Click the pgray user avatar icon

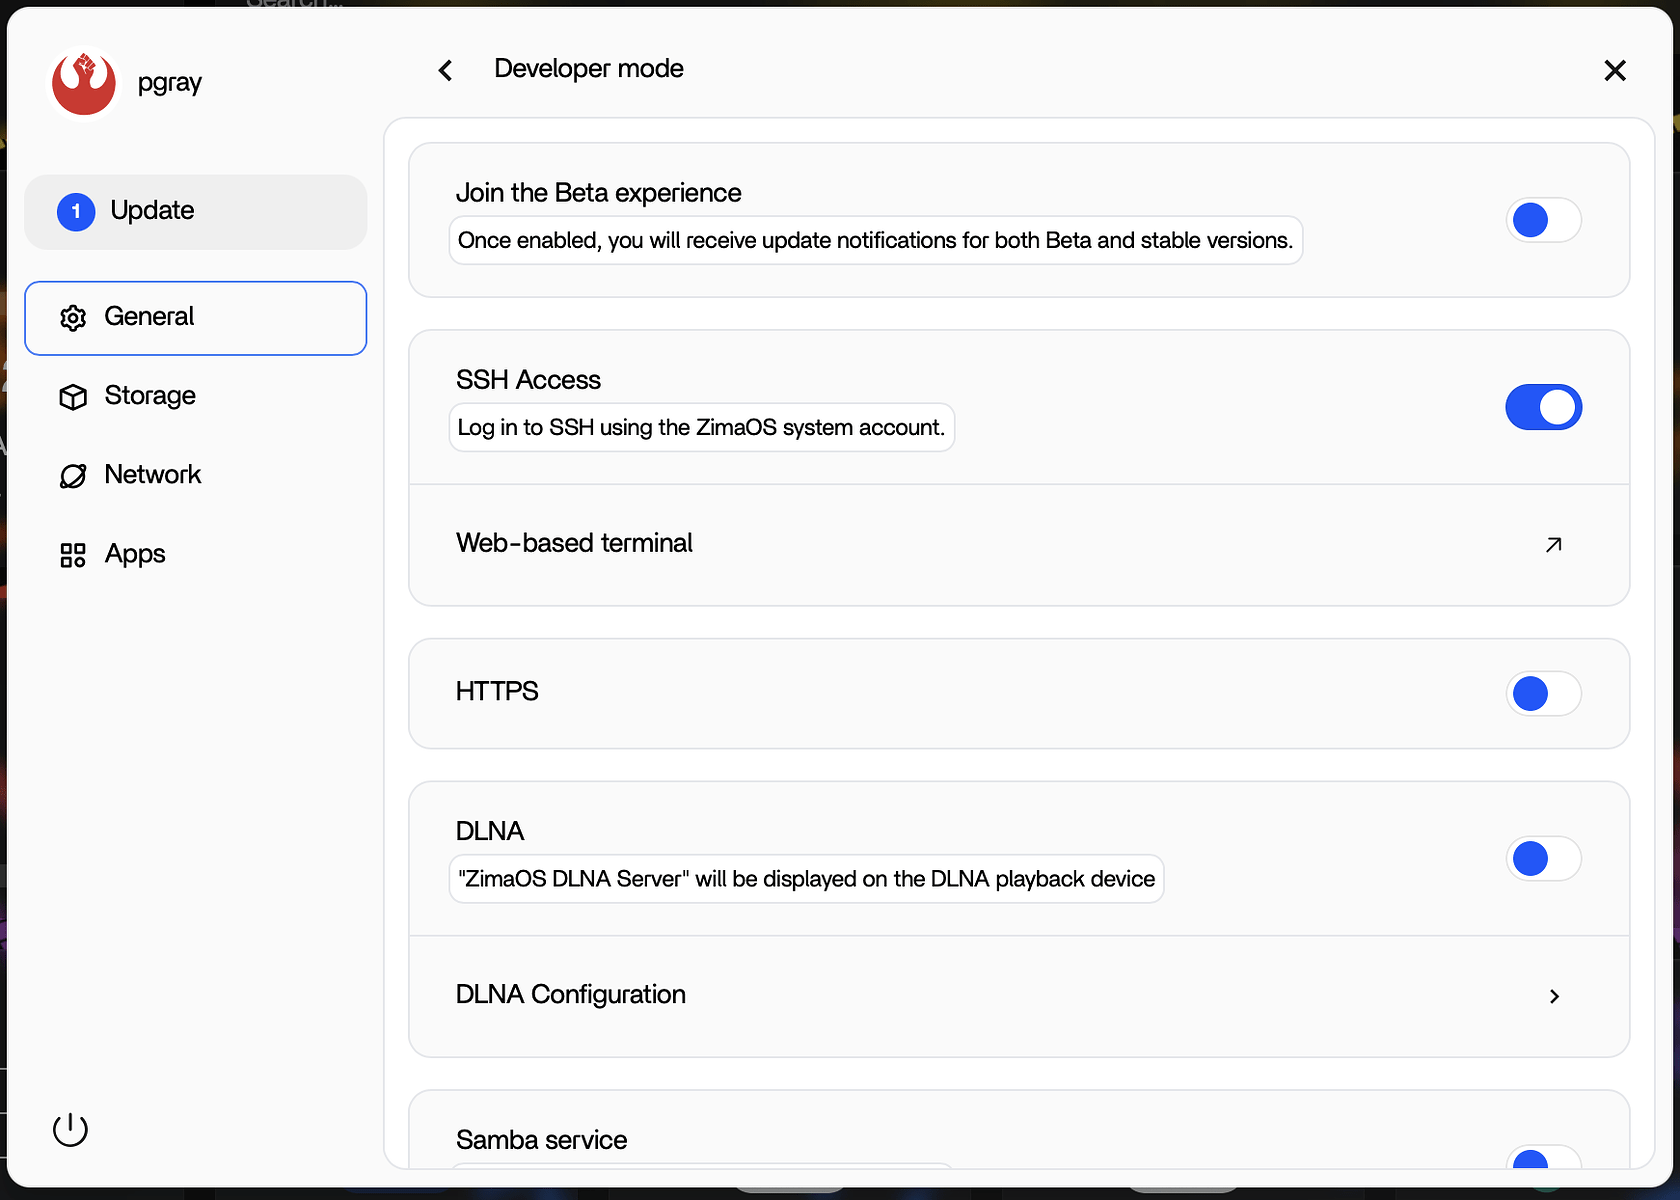84,83
